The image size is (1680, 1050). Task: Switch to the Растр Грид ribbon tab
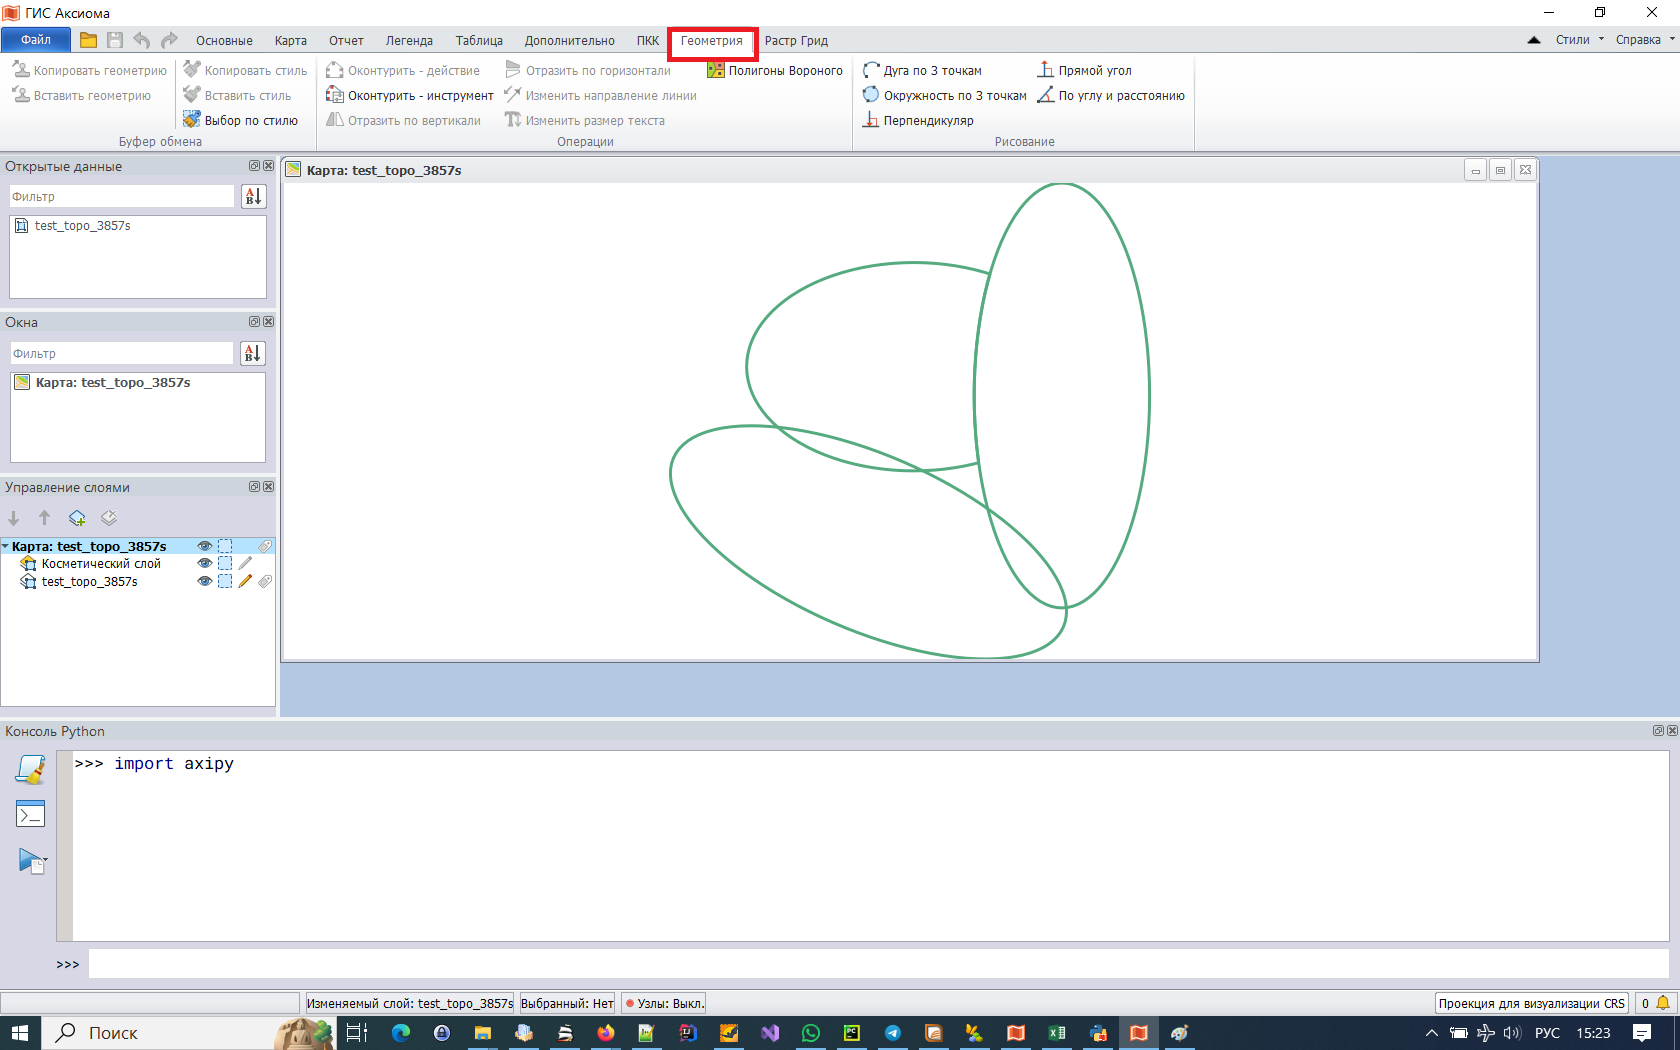(797, 40)
